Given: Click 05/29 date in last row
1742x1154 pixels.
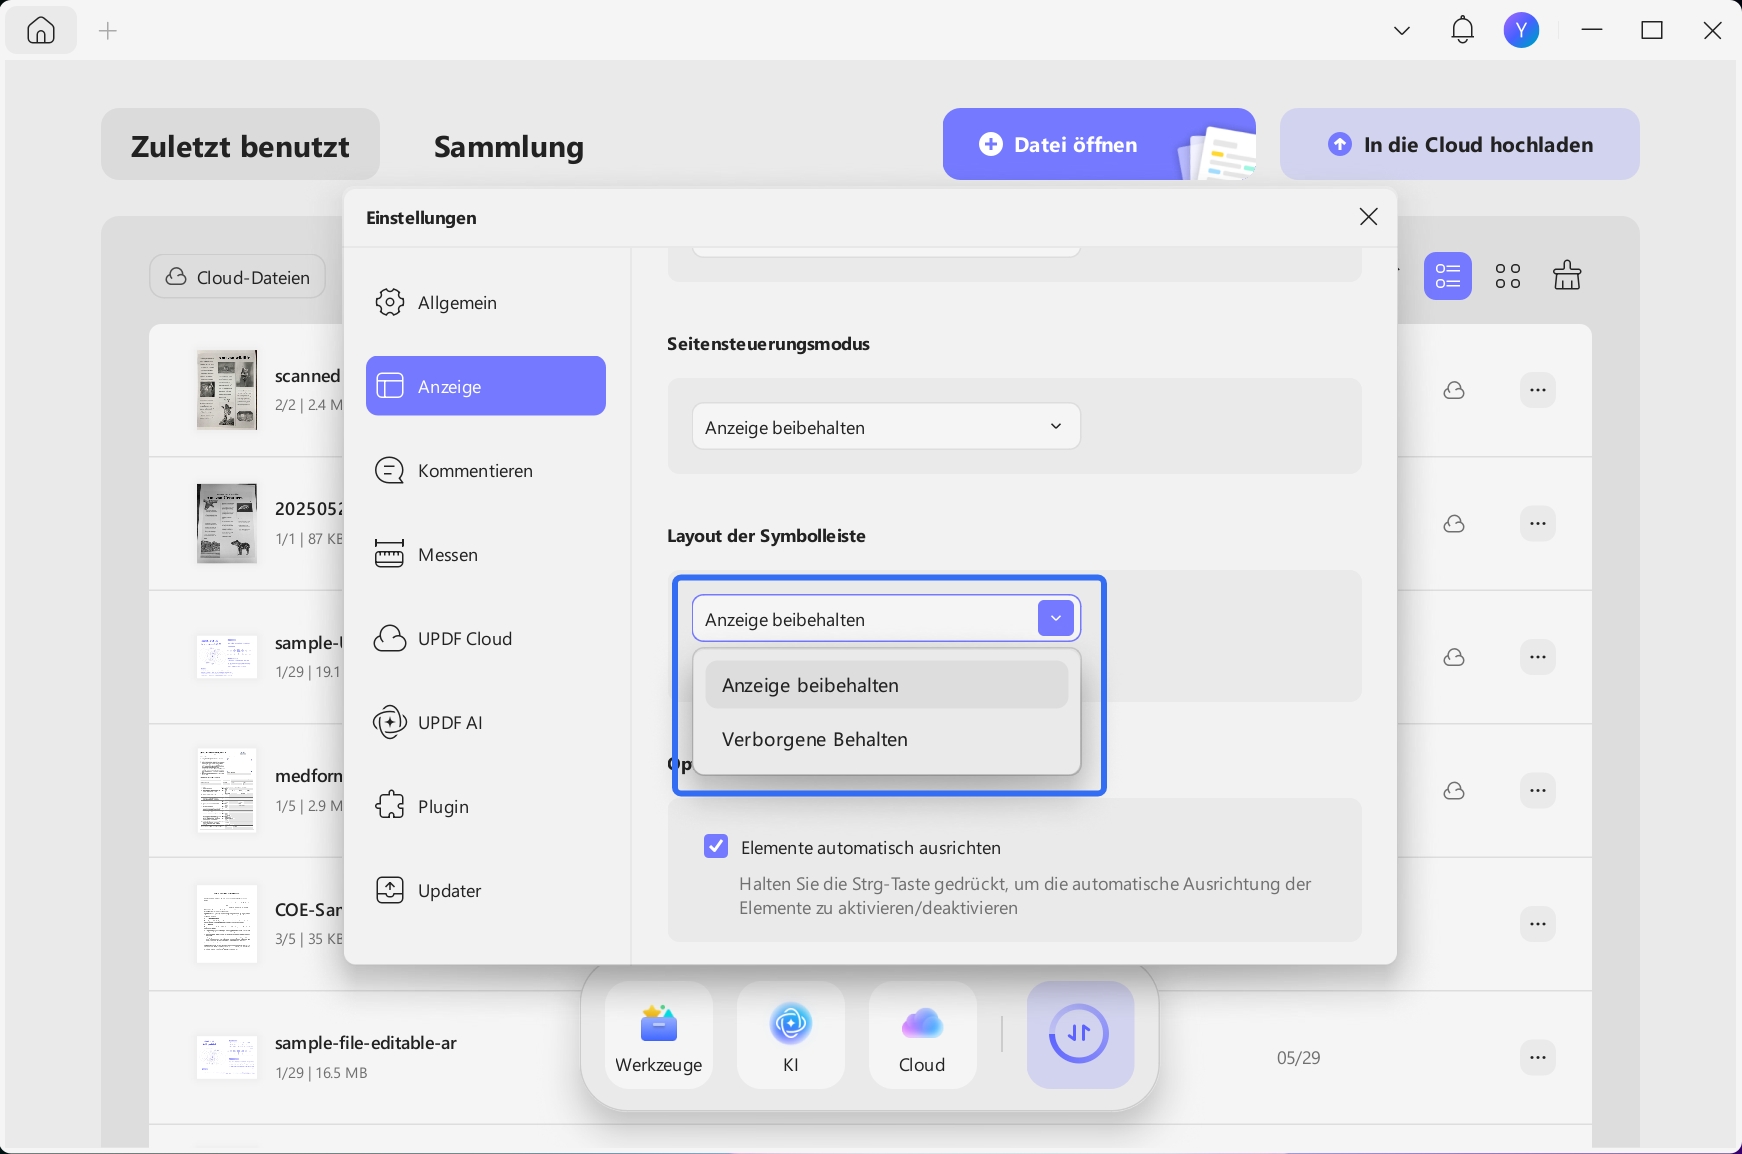Looking at the screenshot, I should point(1298,1057).
